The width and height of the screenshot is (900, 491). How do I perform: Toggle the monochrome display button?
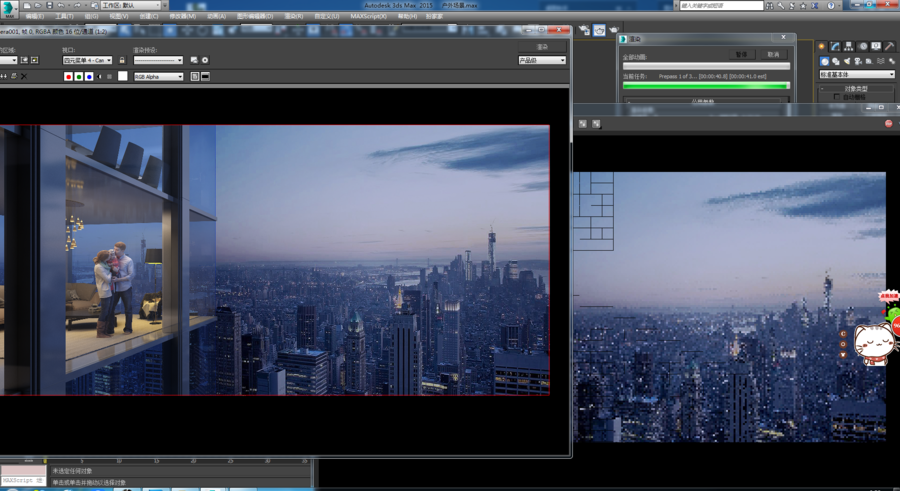tap(110, 76)
